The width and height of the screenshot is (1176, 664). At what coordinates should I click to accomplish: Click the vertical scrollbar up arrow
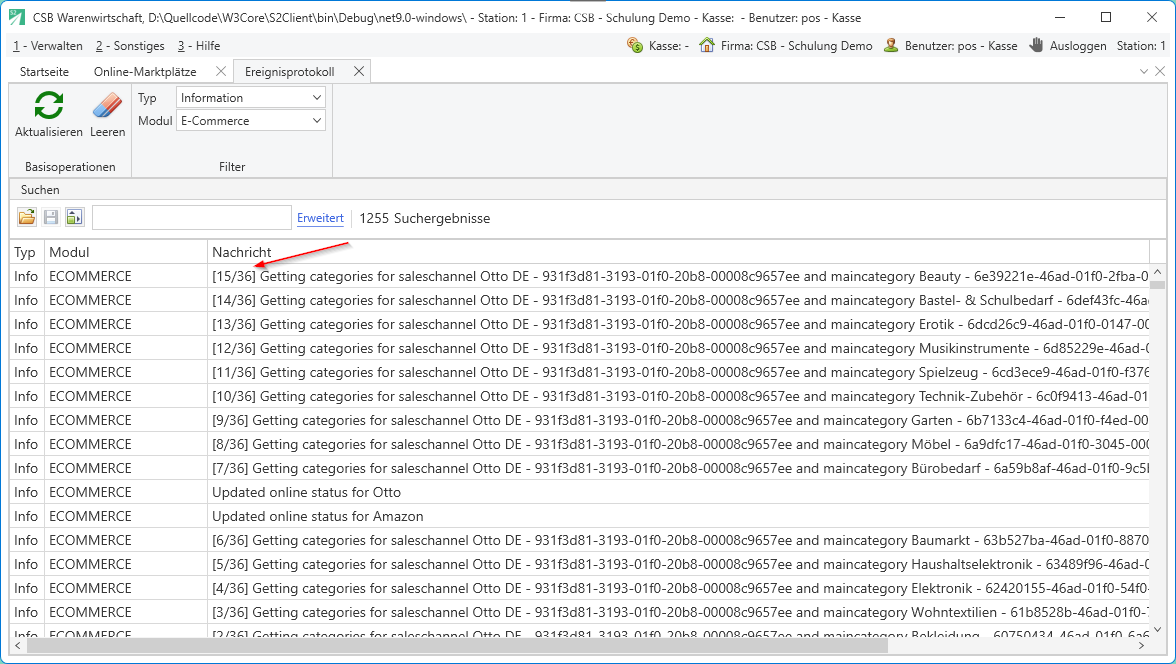pos(1157,272)
